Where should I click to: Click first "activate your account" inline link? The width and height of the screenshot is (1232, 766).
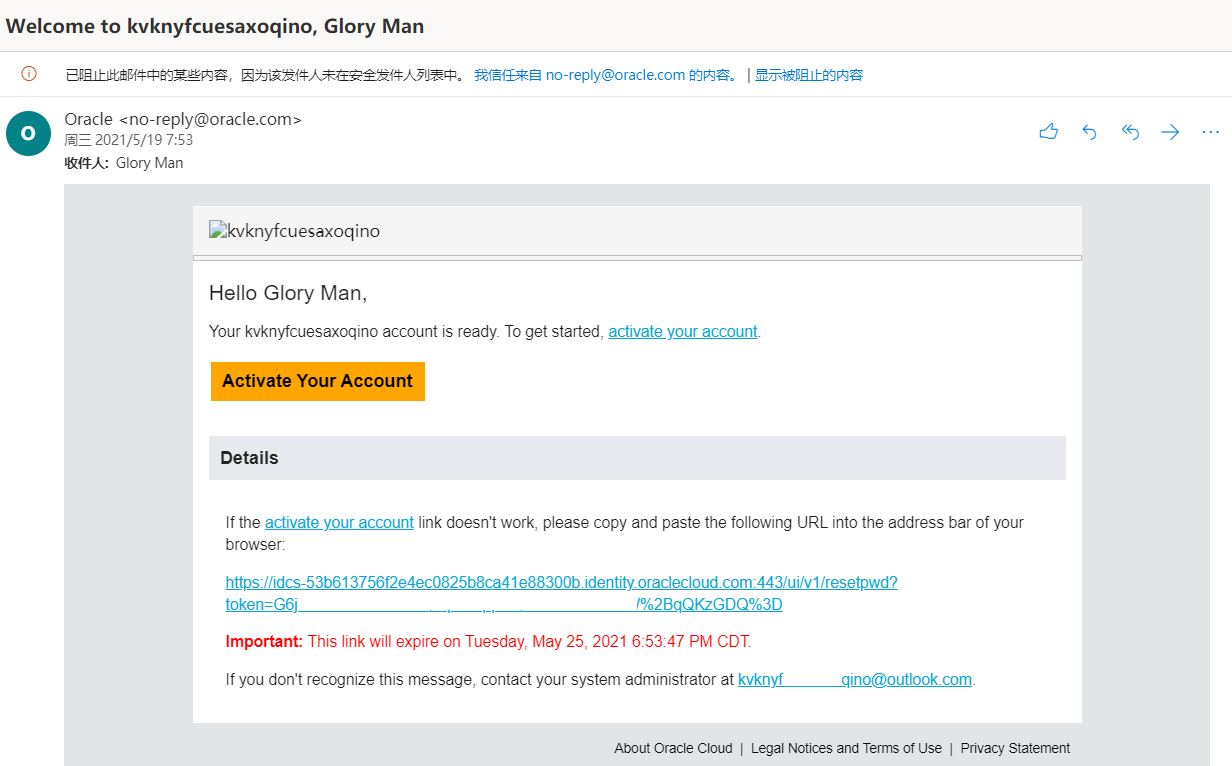coord(683,332)
